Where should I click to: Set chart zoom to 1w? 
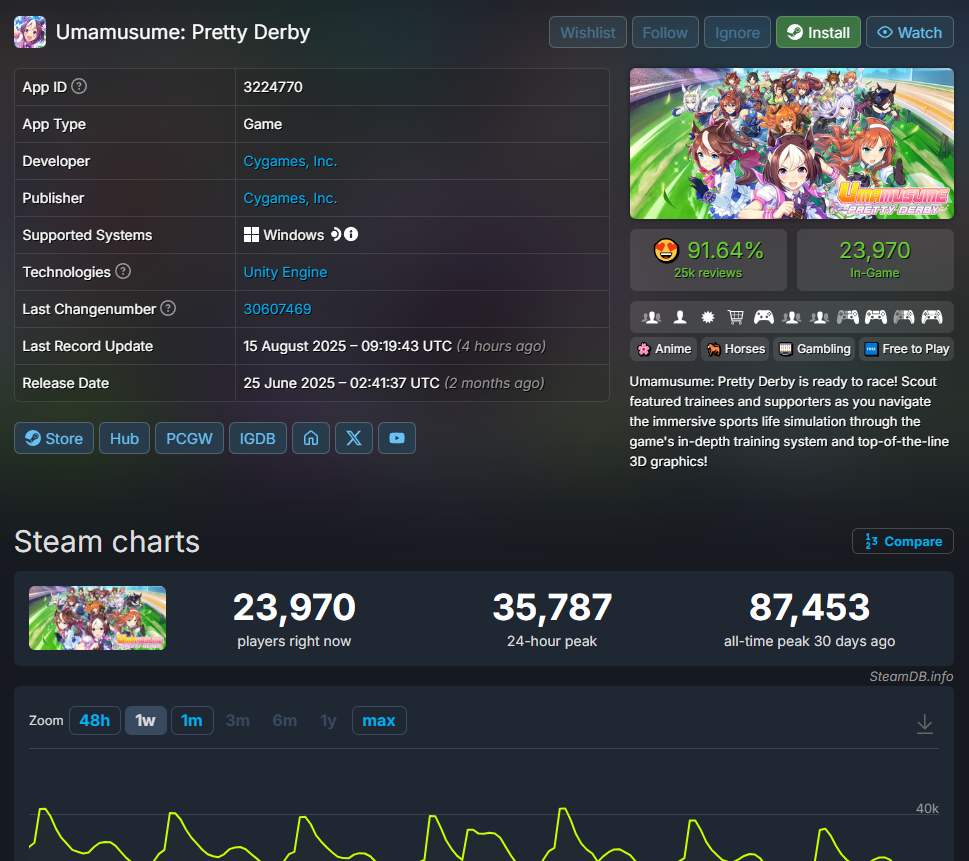tap(146, 721)
